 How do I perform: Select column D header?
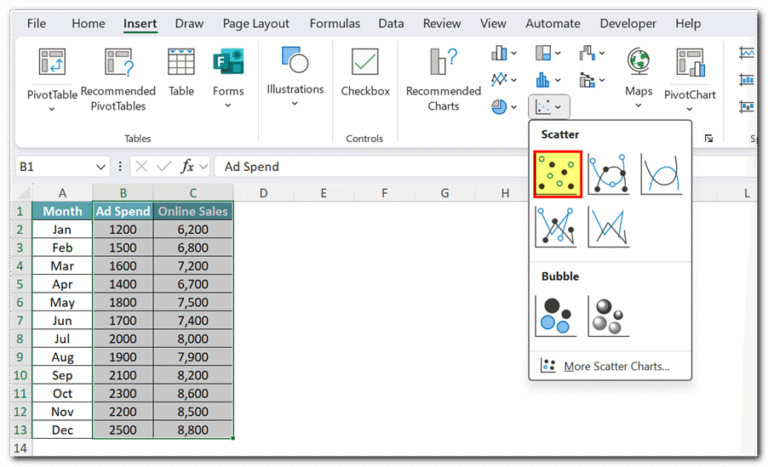[264, 193]
